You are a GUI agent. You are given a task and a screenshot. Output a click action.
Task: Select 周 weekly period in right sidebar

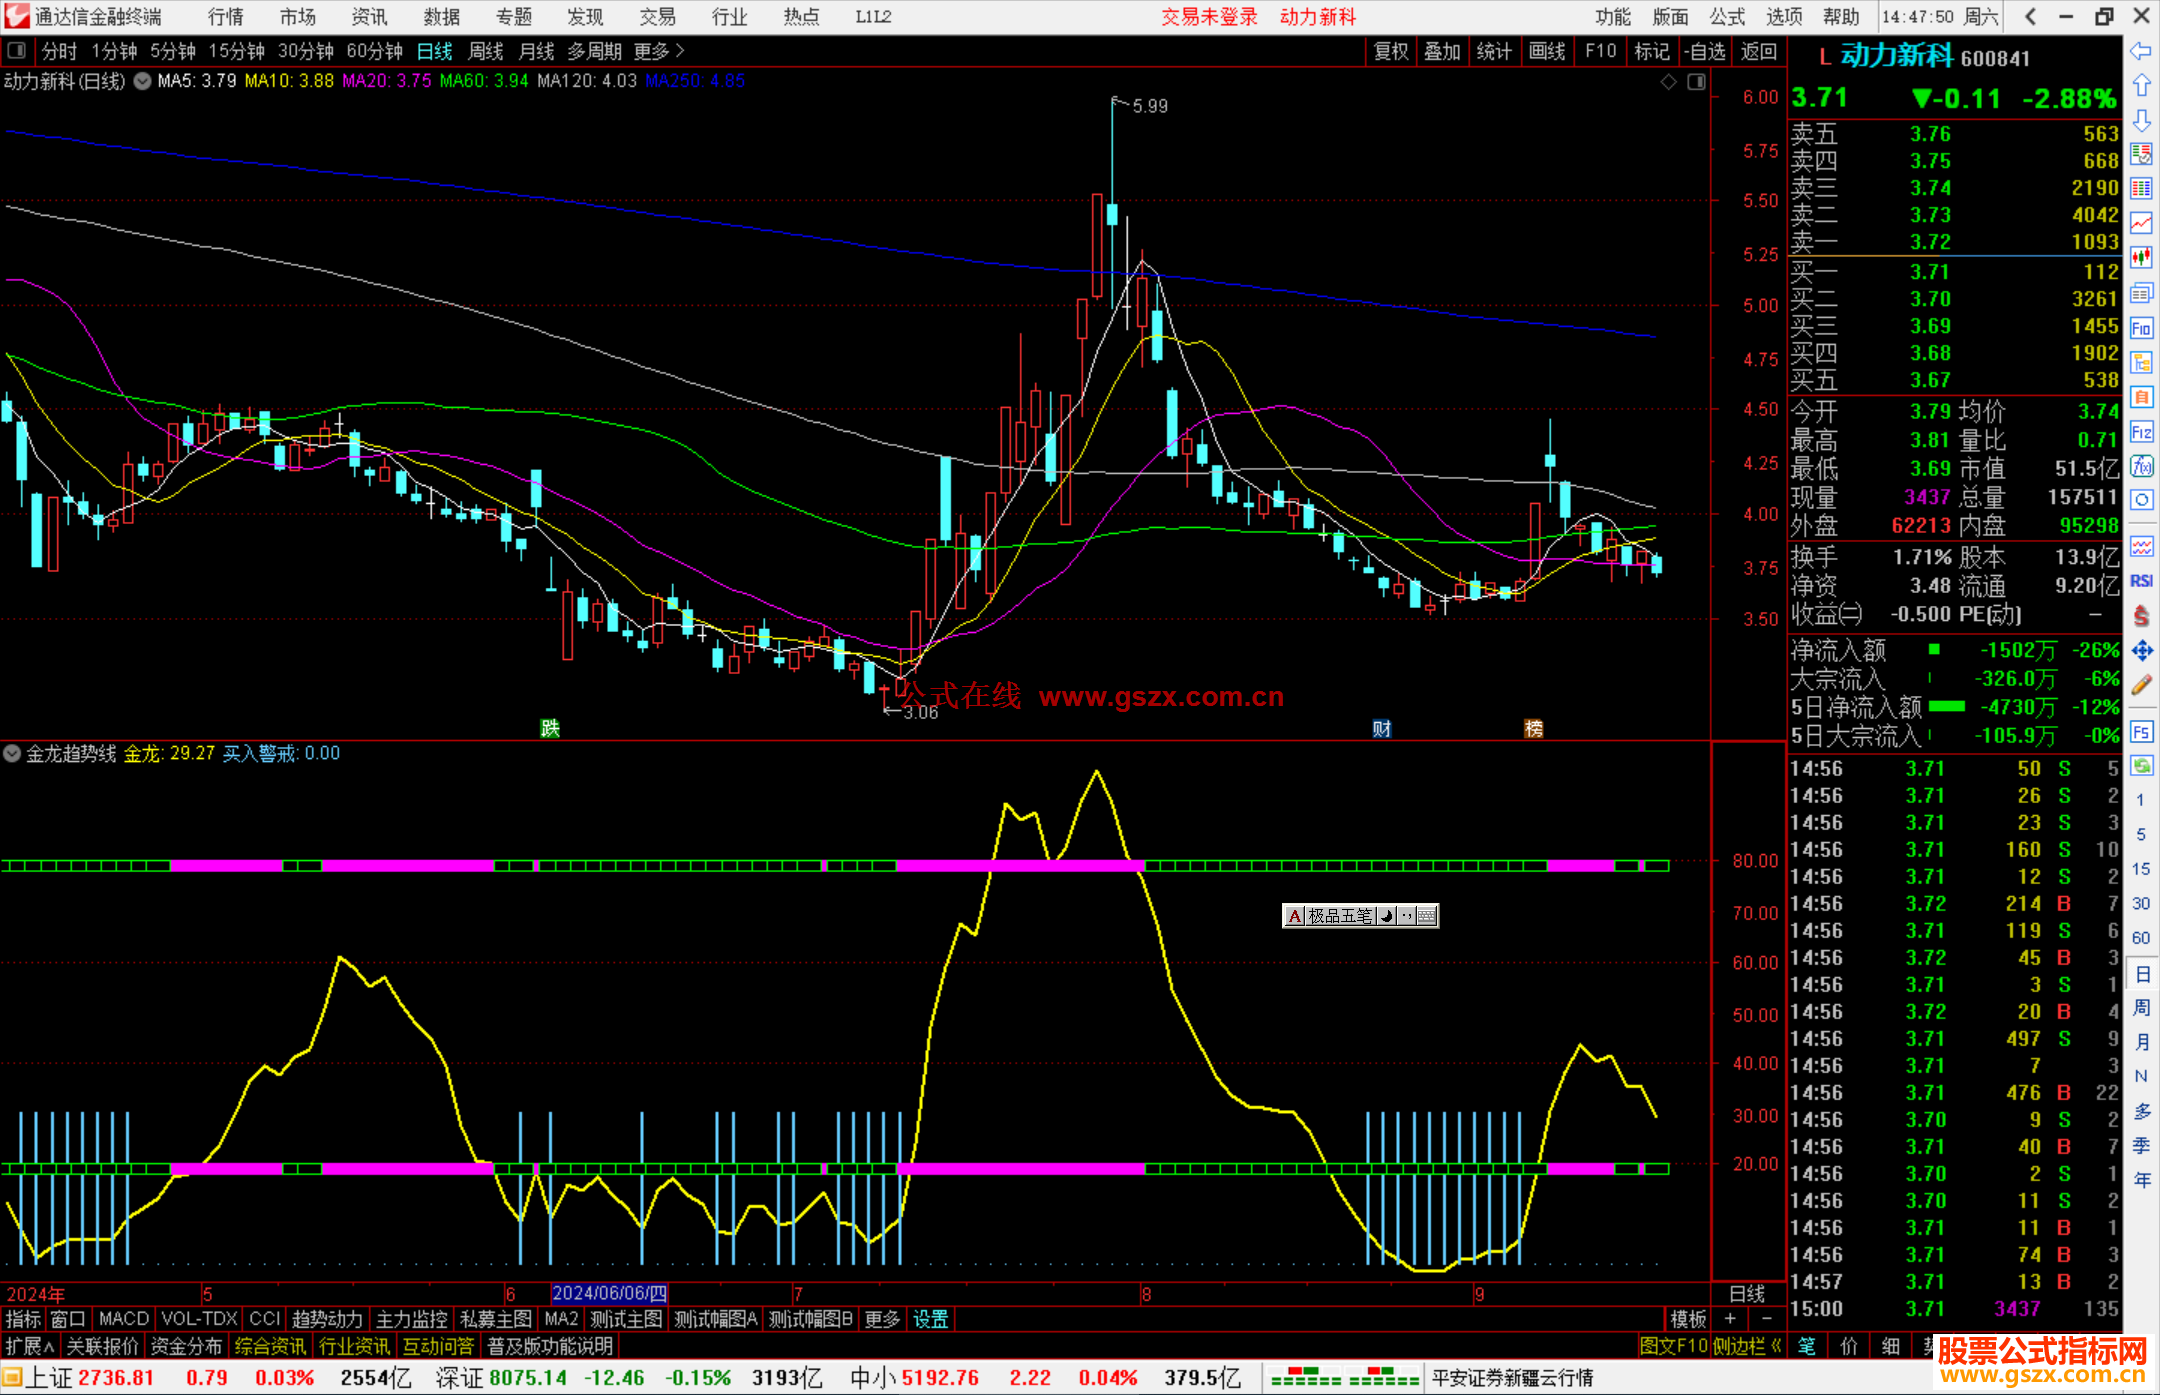coord(2142,1007)
